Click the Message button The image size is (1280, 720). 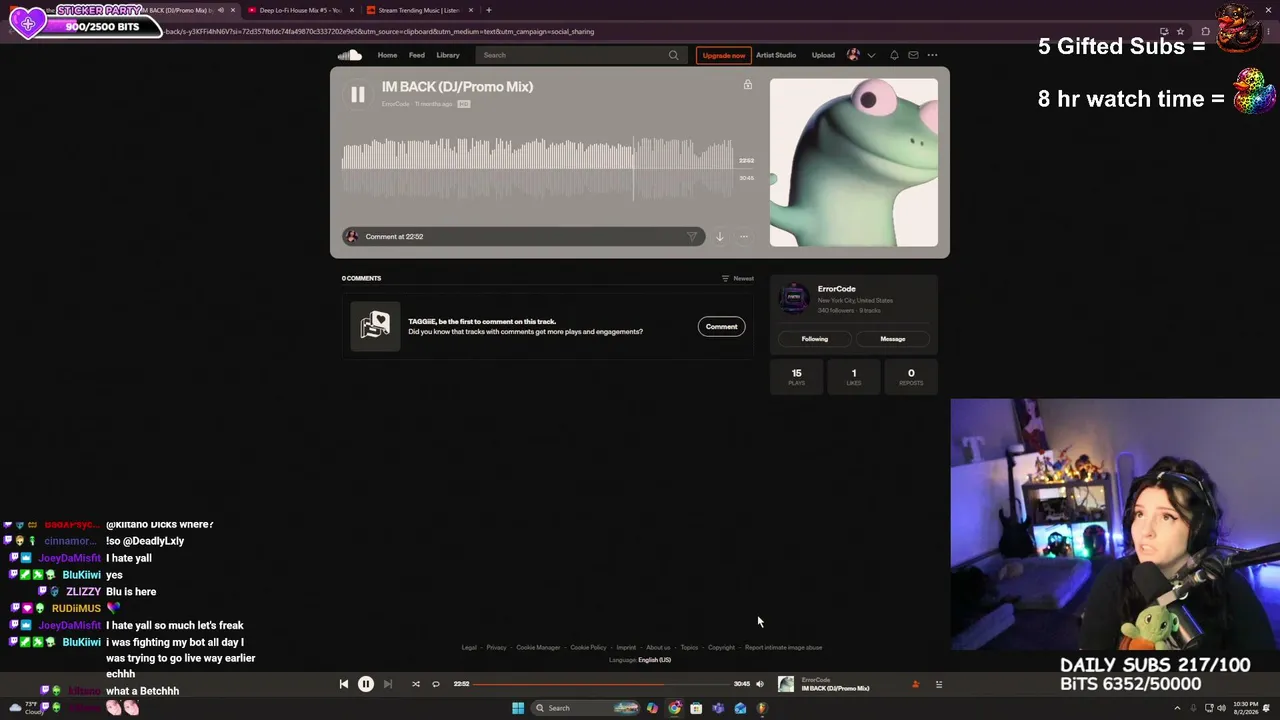point(893,339)
